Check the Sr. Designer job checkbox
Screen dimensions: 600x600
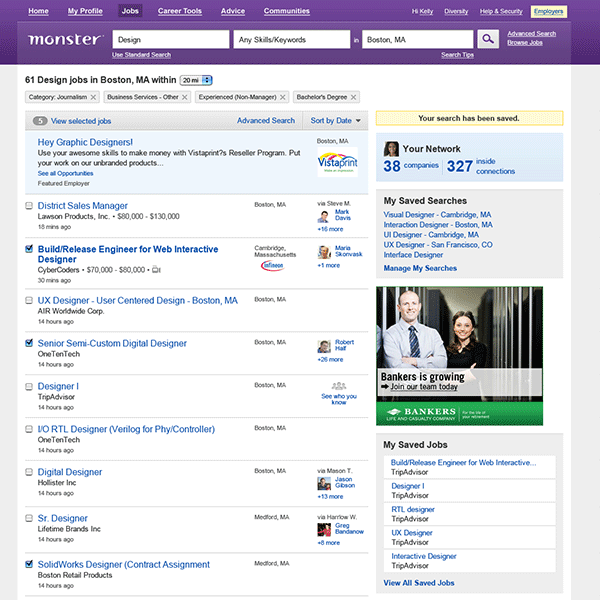[x=29, y=518]
